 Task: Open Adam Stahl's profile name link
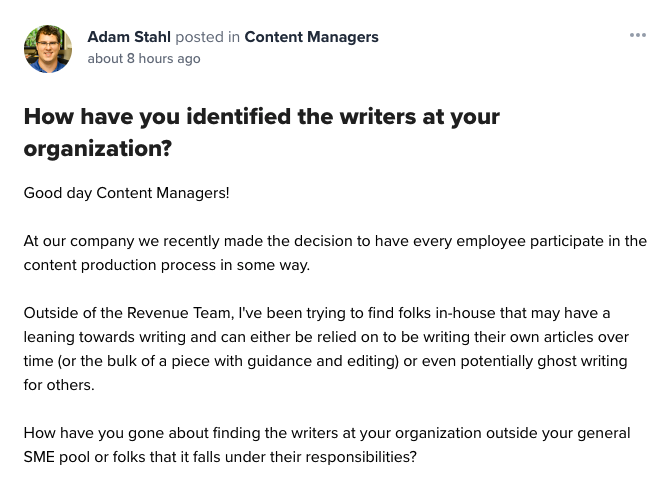tap(129, 37)
